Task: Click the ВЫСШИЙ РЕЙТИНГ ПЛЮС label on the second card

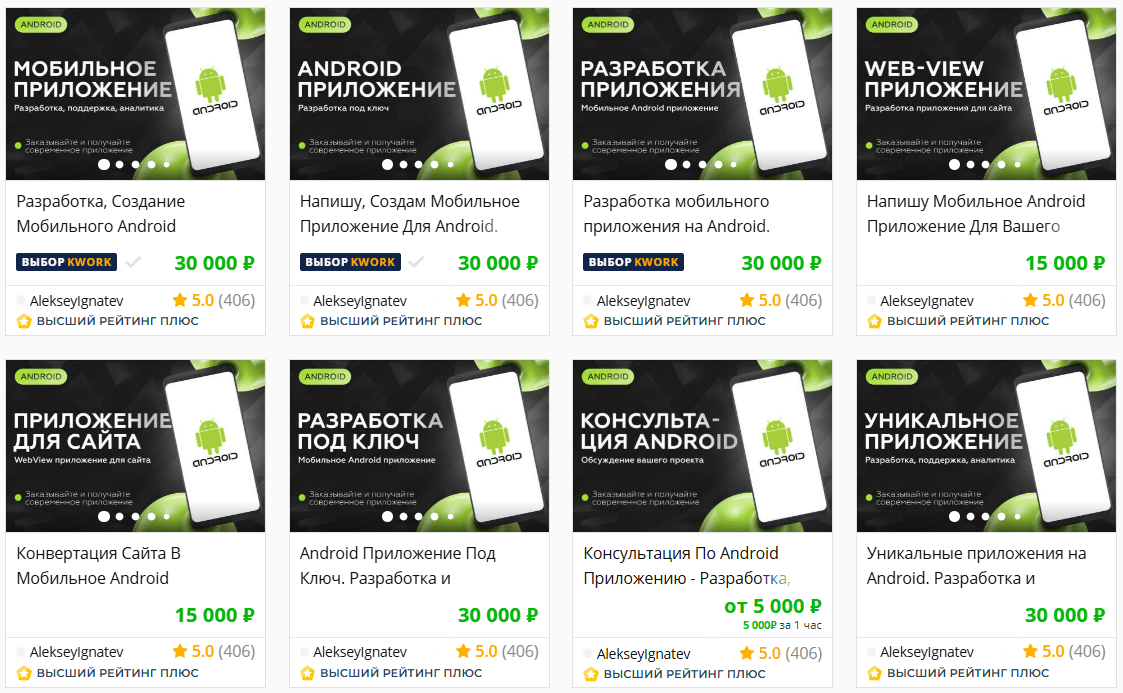Action: [401, 321]
